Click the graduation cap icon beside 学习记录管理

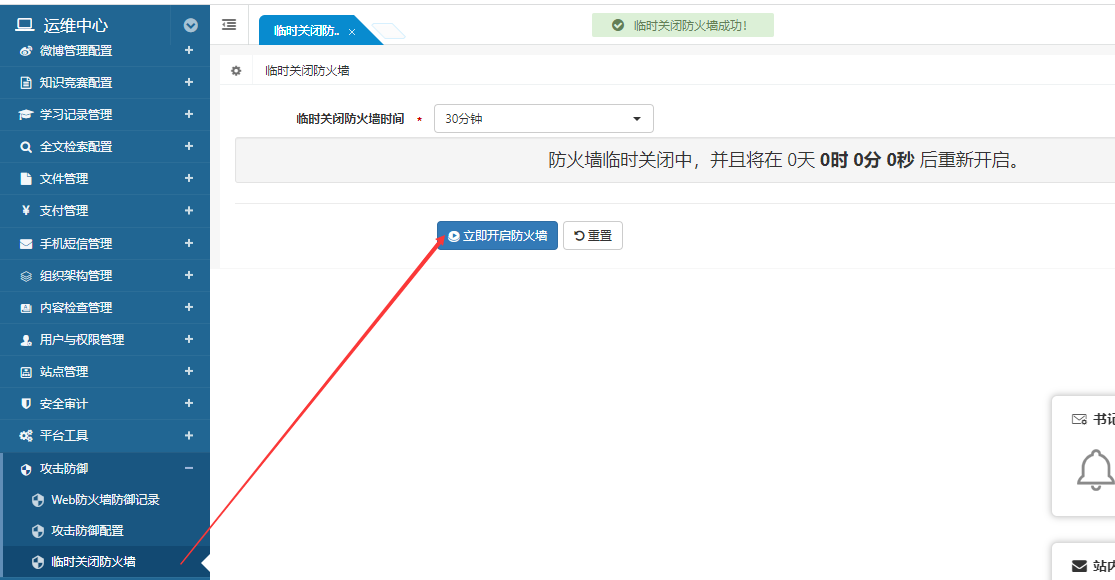[26, 115]
